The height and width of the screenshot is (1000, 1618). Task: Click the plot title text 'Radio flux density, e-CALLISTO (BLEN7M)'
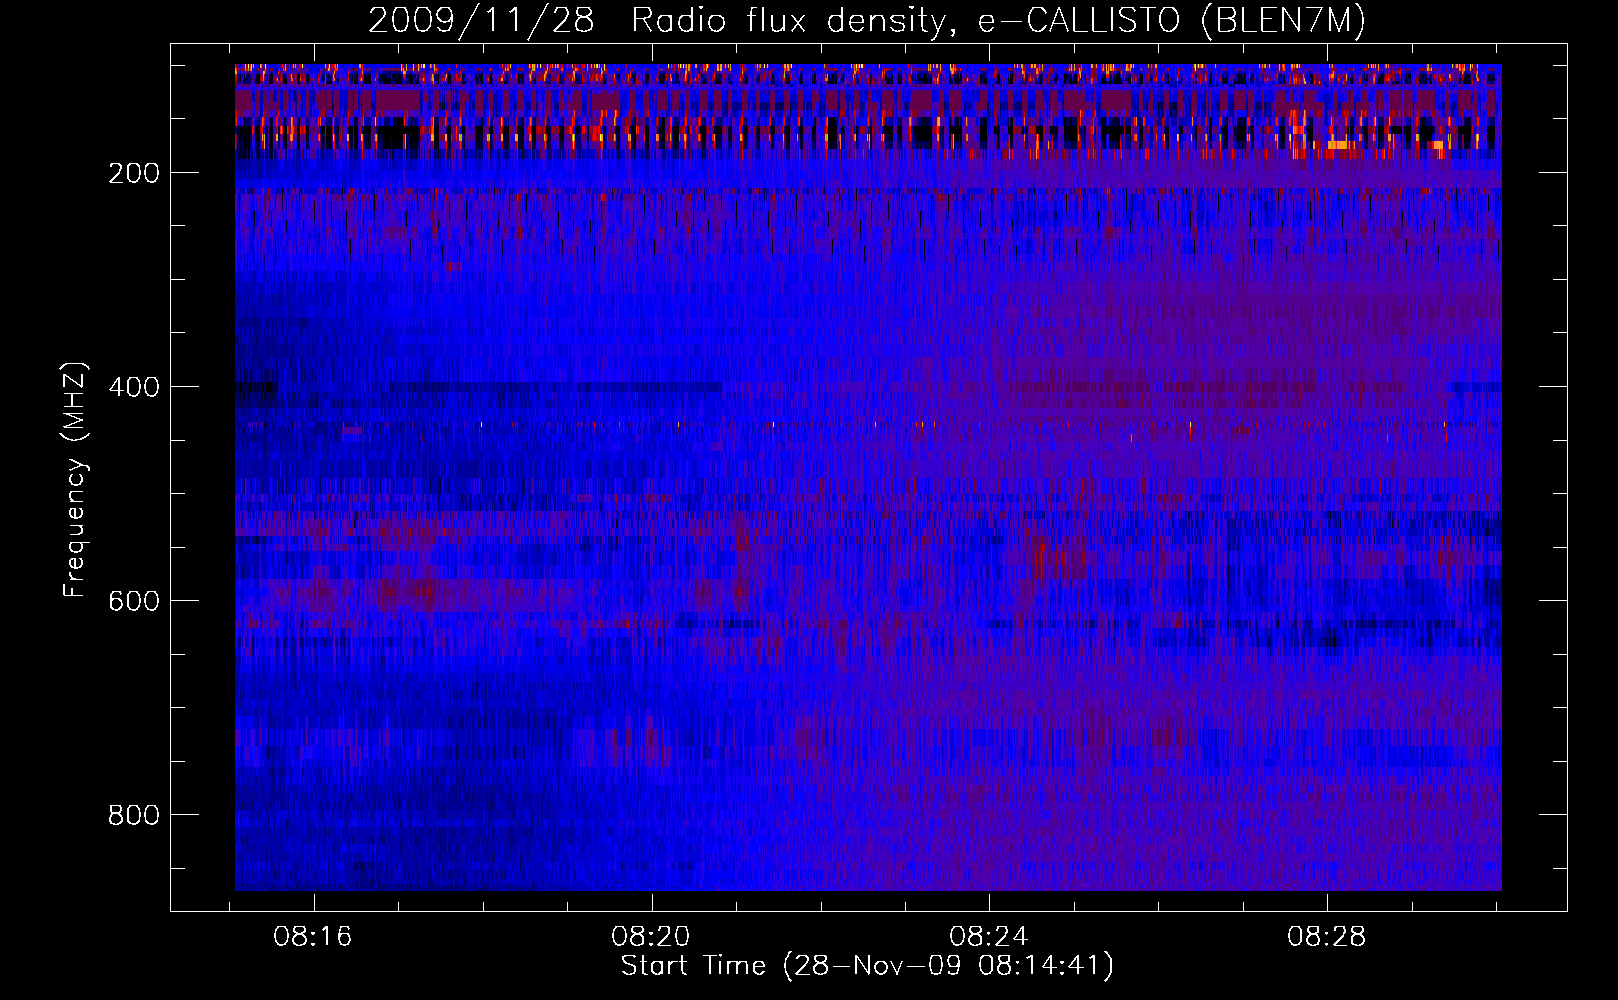tap(998, 20)
